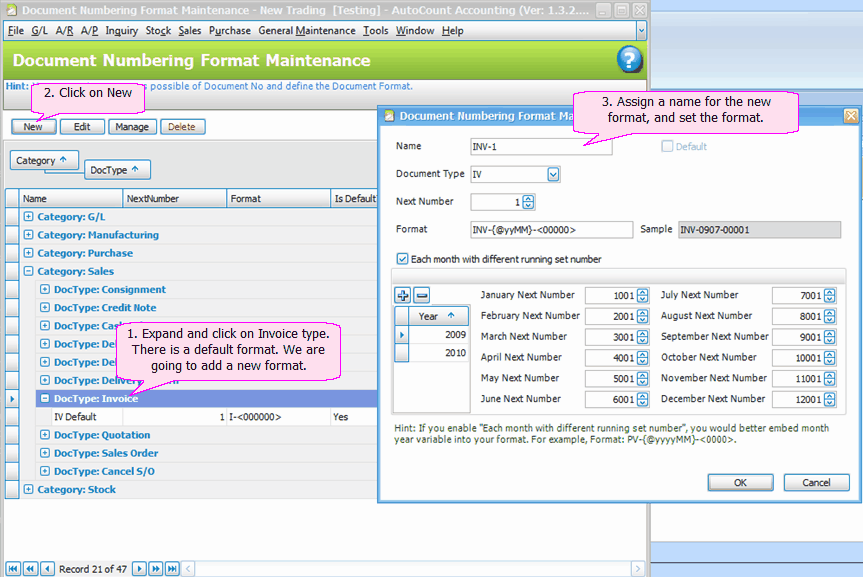Viewport: 863px width, 577px height.
Task: Collapse Category: Sales
Action: [x=29, y=271]
